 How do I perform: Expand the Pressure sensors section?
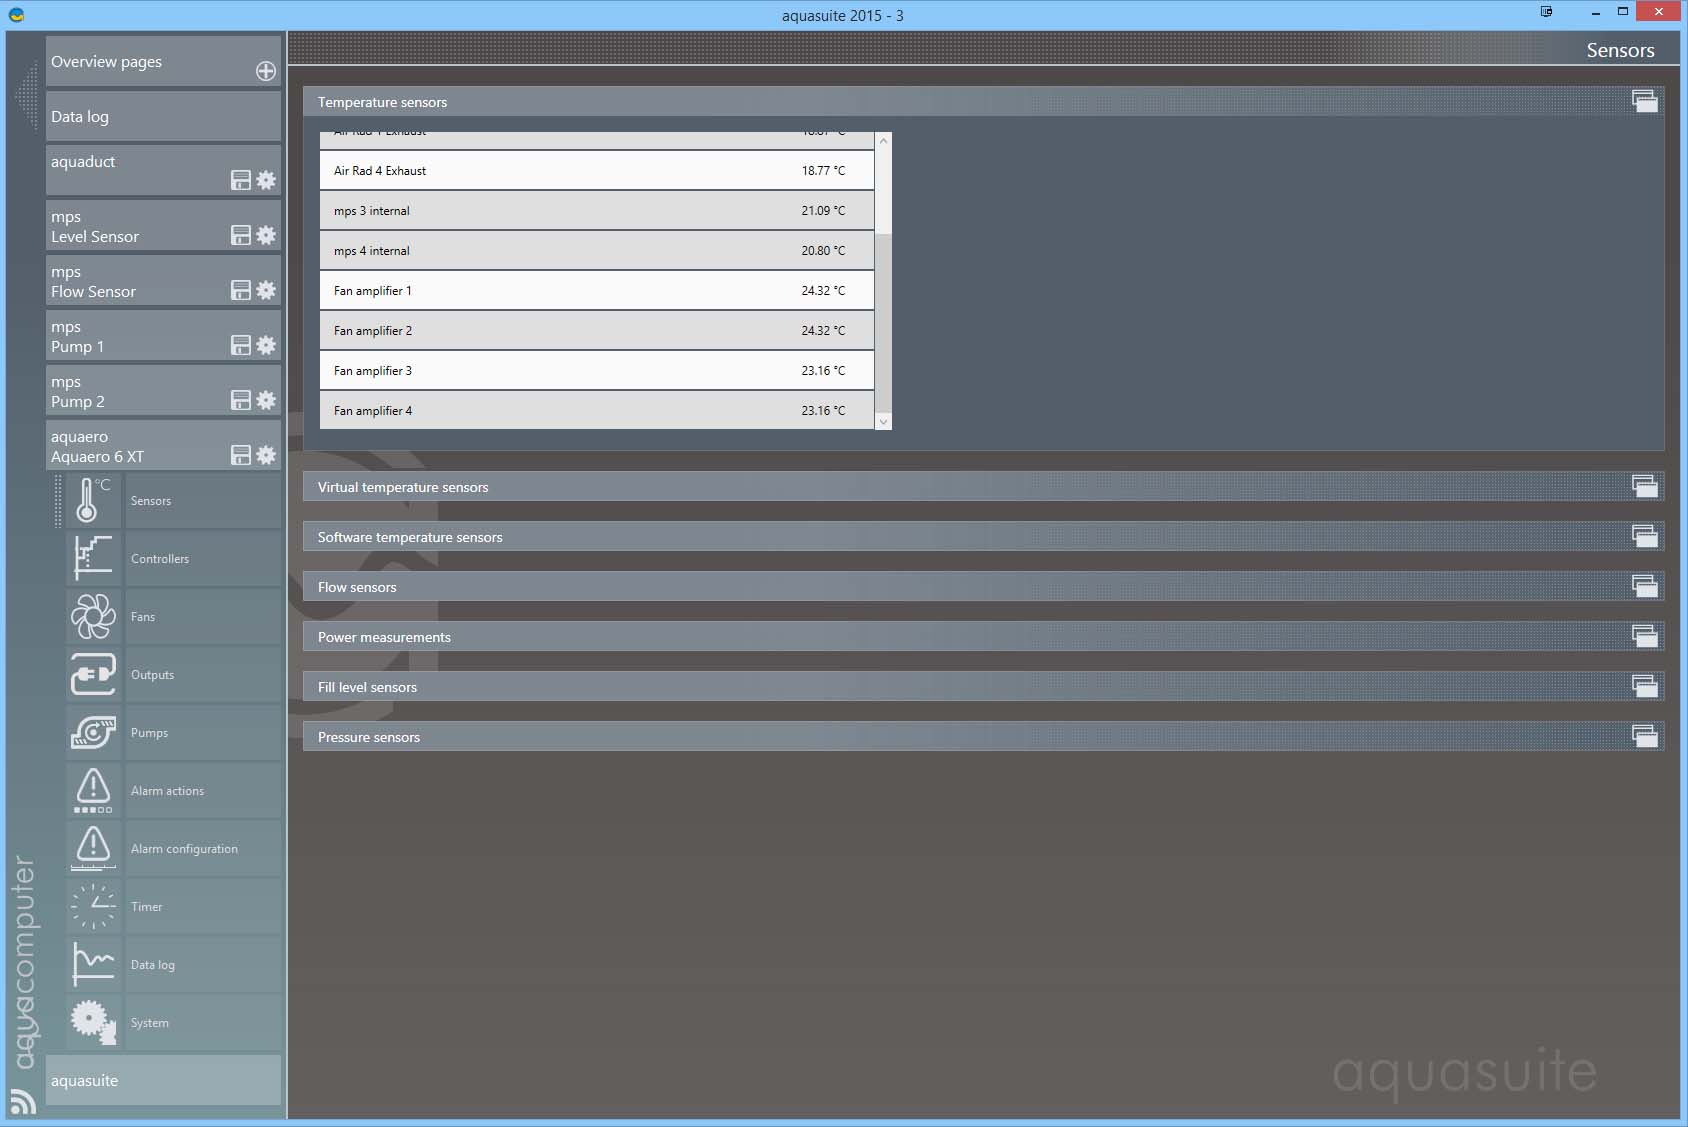[x=1645, y=736]
